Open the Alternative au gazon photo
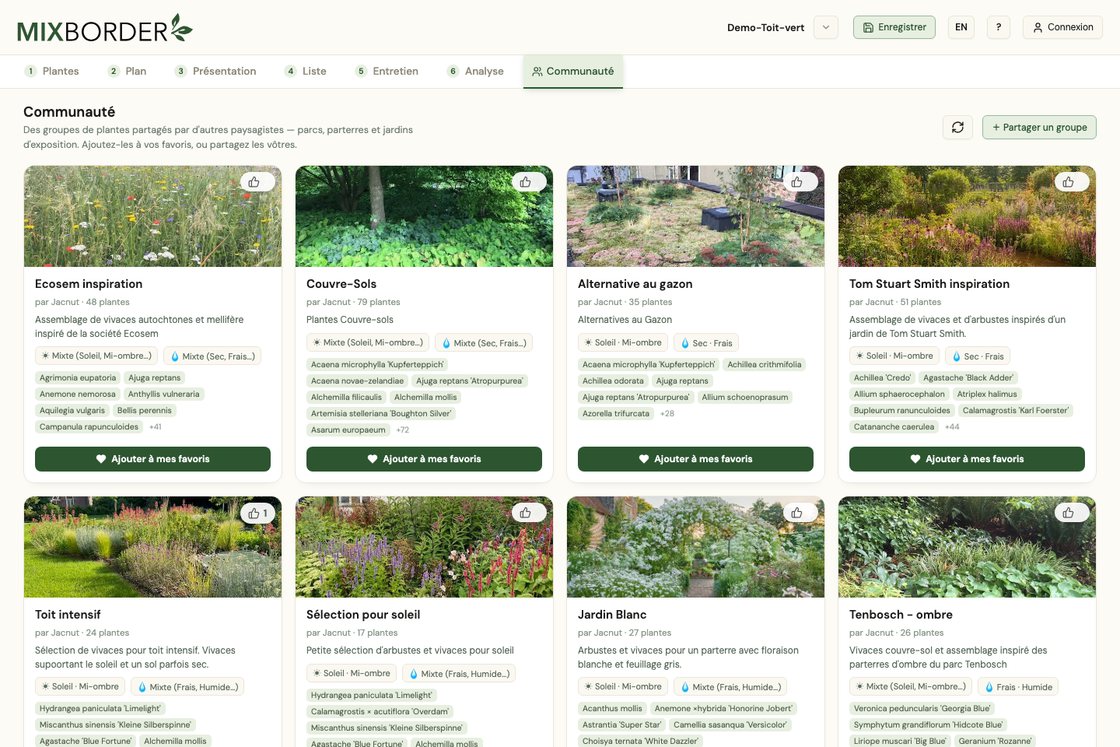The image size is (1120, 747). tap(696, 216)
